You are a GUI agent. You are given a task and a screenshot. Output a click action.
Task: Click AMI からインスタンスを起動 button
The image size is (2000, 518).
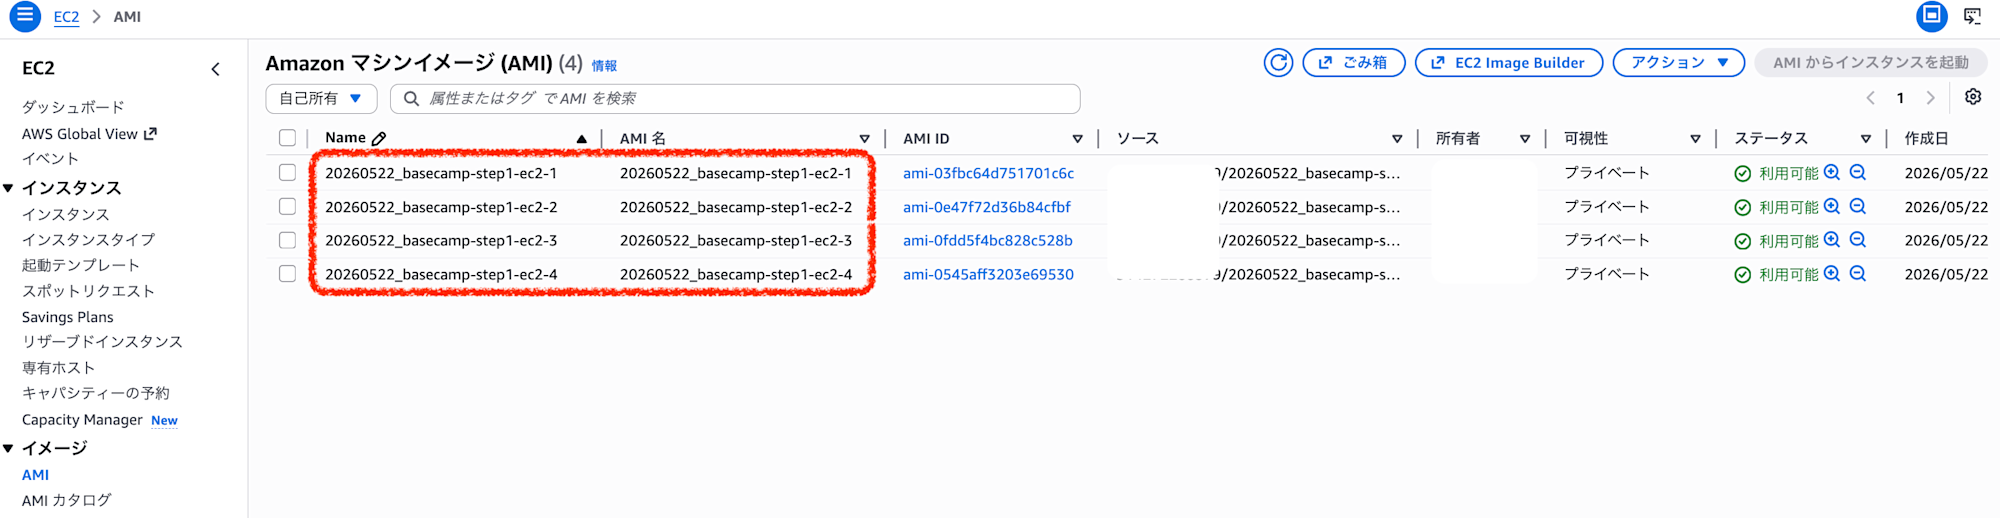(x=1871, y=62)
